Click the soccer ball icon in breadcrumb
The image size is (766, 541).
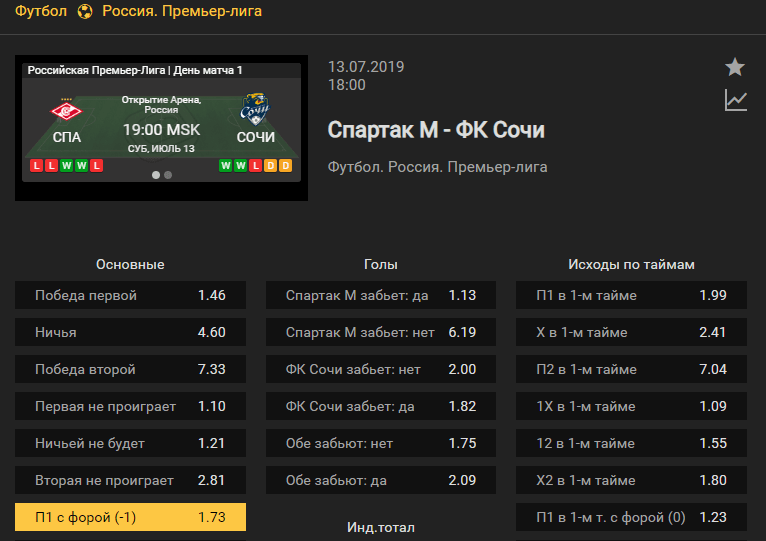(x=85, y=11)
